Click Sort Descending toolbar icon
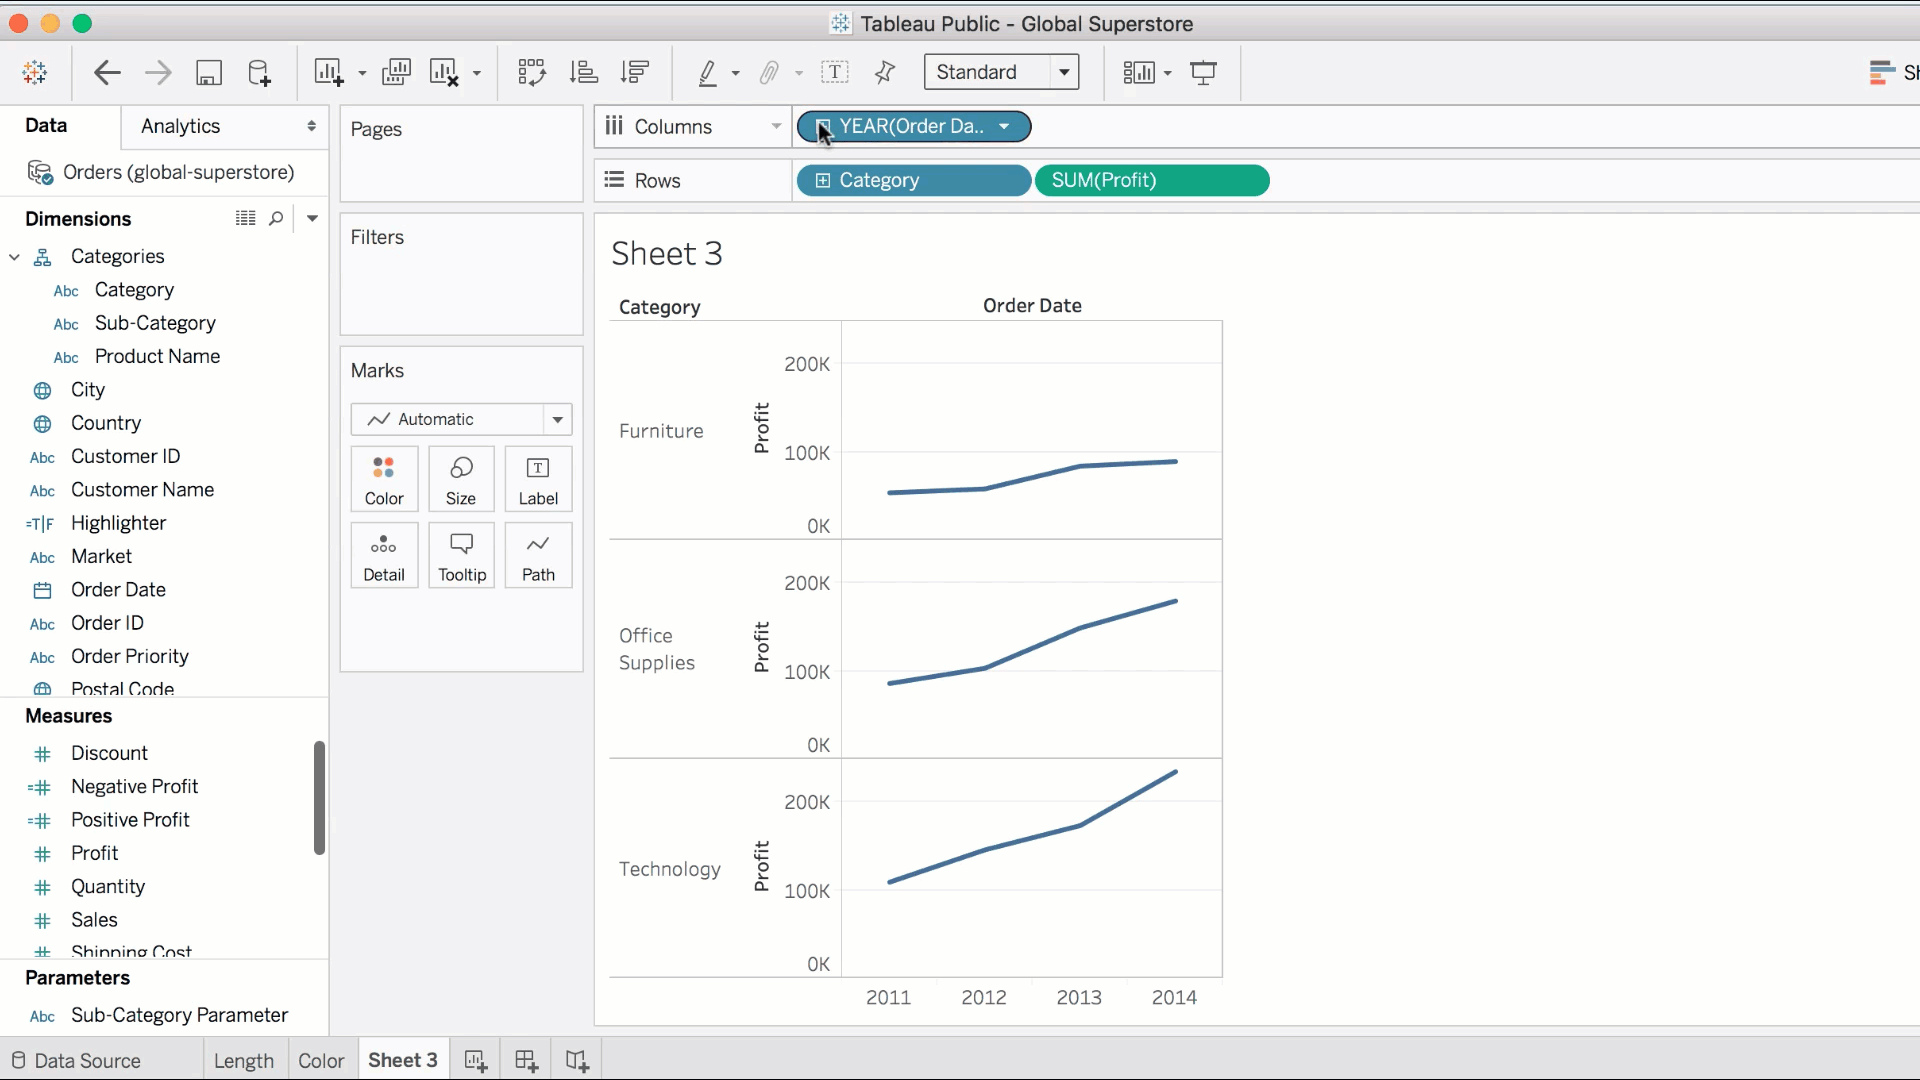 (635, 72)
